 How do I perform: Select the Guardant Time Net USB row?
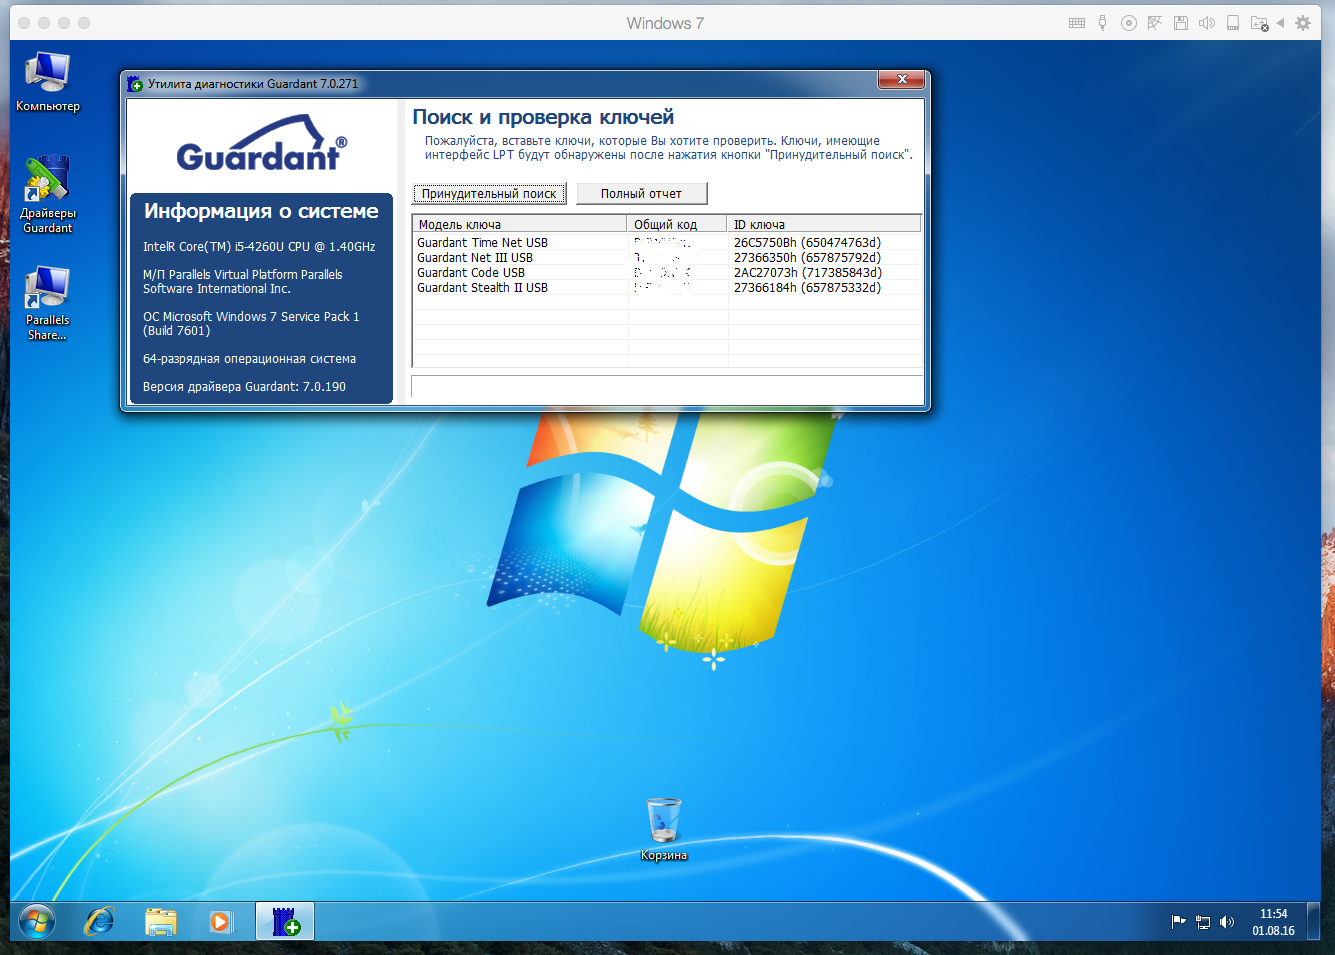(x=482, y=243)
